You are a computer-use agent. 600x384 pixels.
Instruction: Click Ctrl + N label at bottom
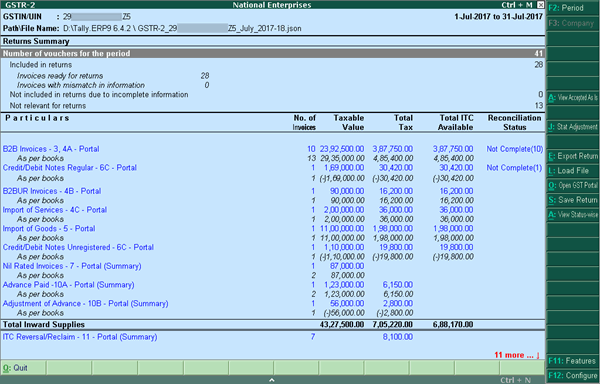515,380
